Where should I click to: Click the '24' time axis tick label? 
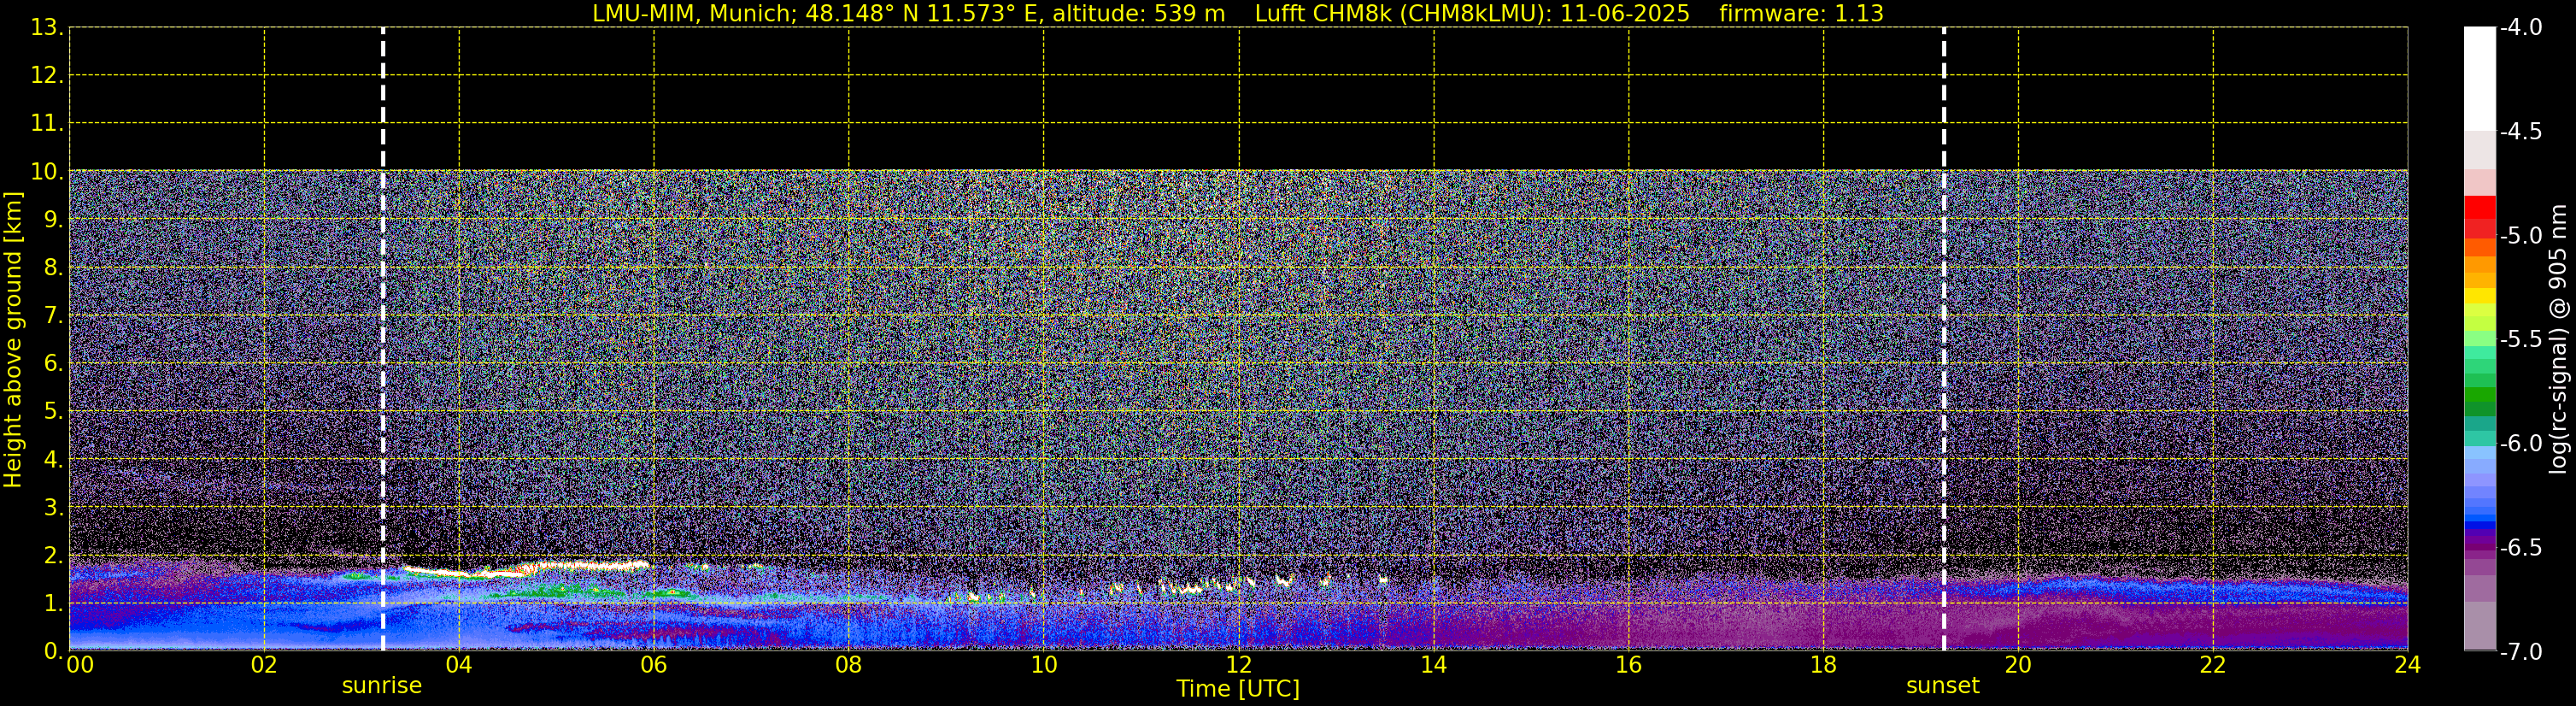[x=2407, y=665]
